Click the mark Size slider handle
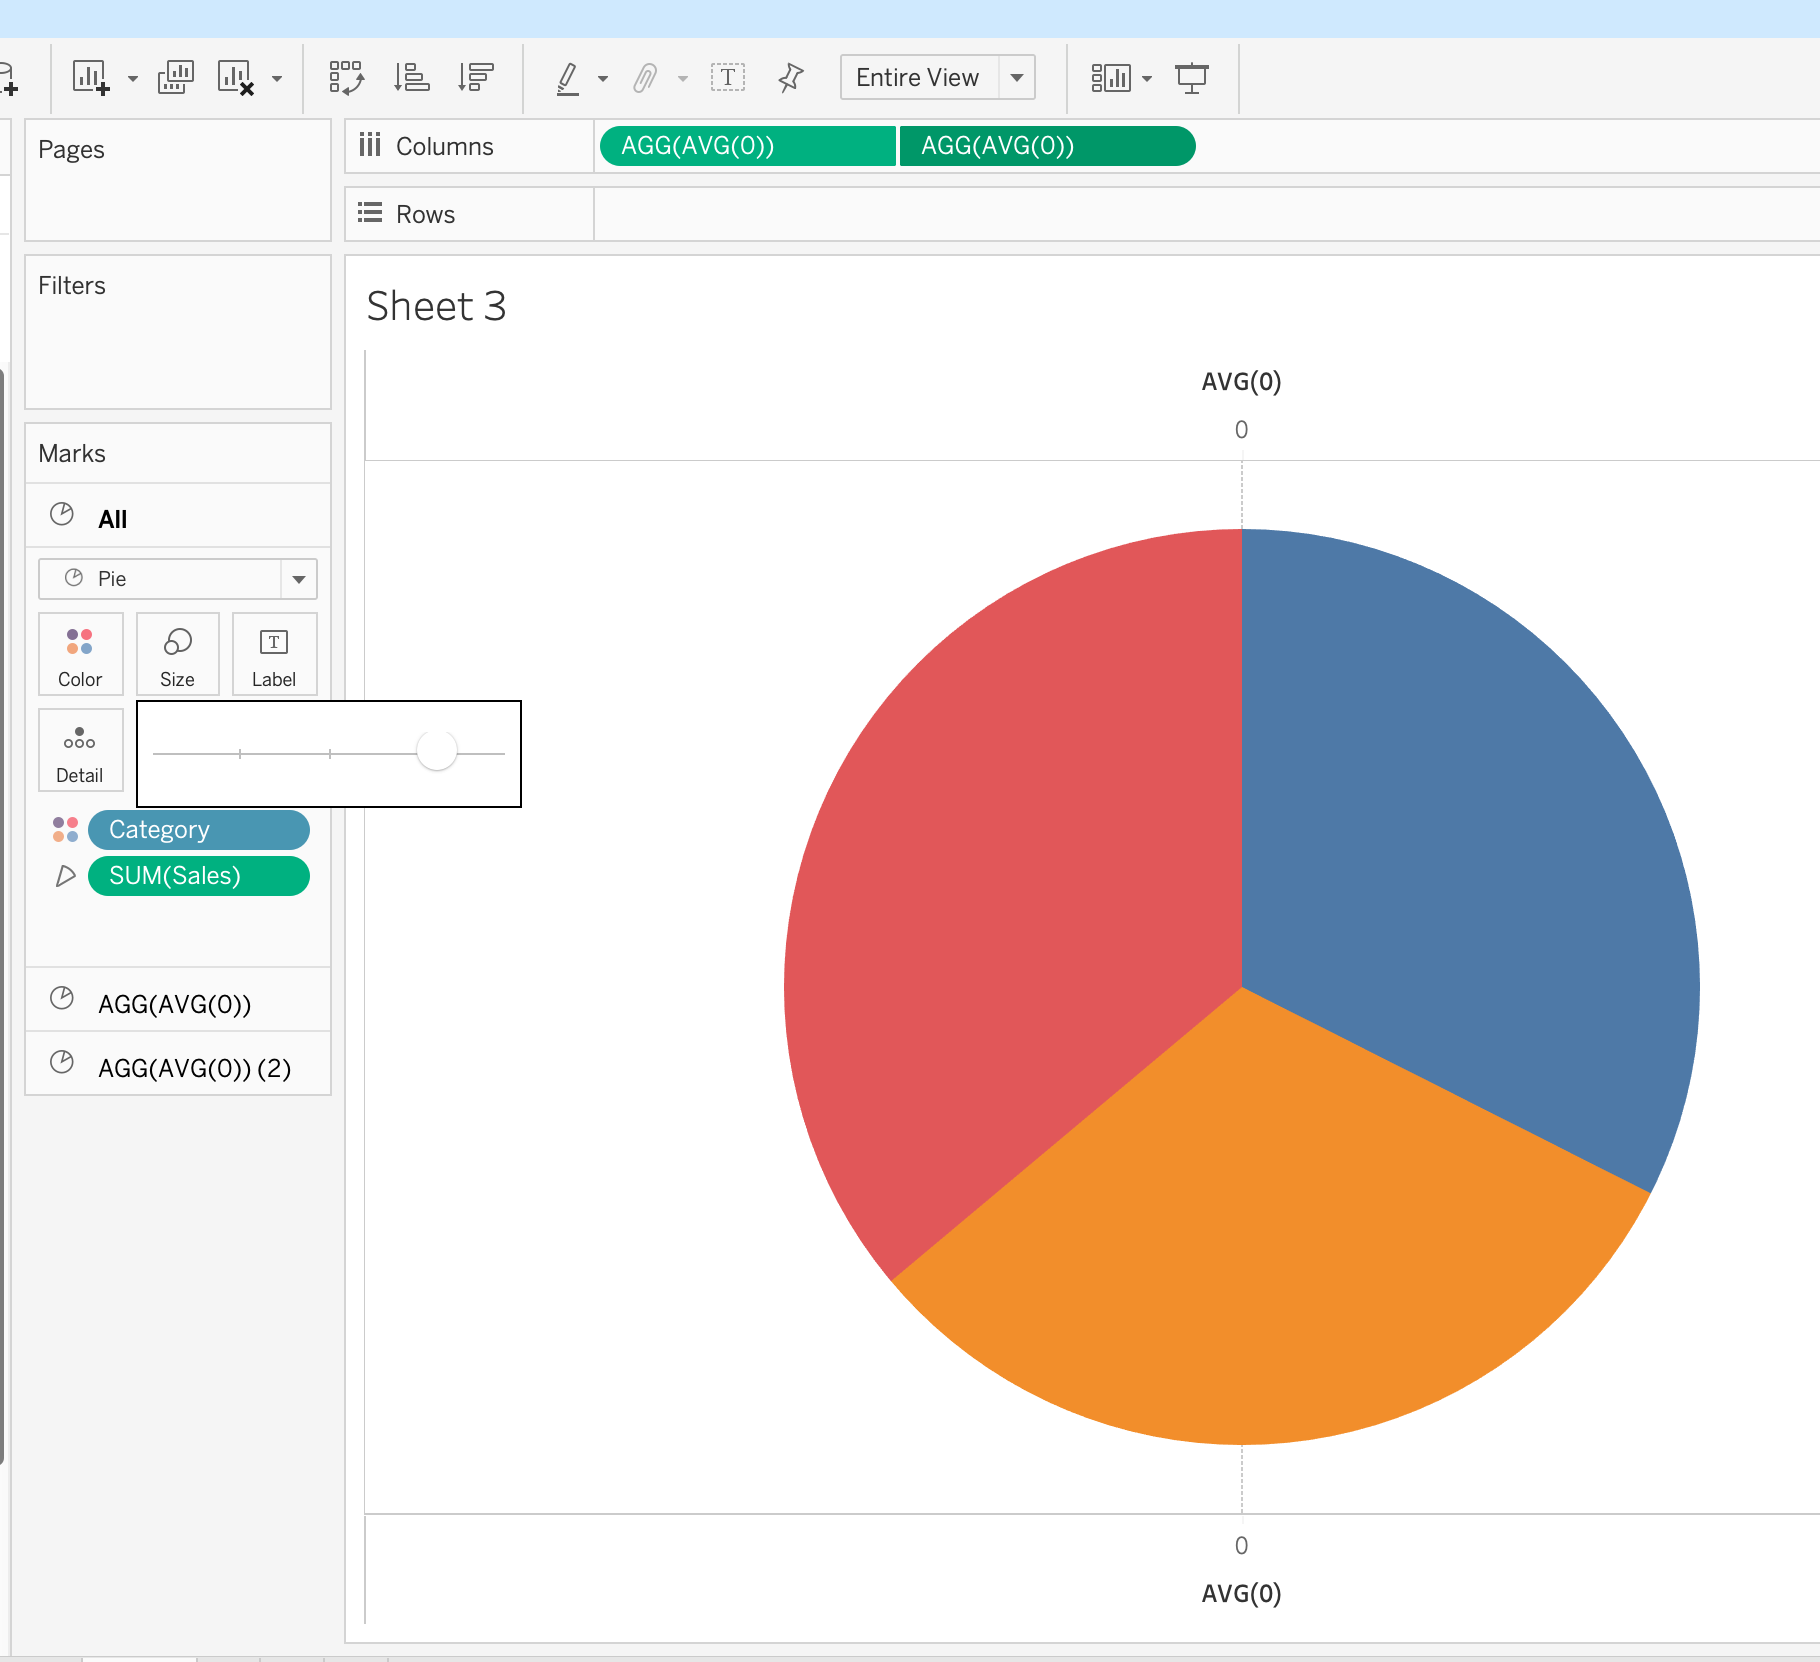 tap(436, 750)
